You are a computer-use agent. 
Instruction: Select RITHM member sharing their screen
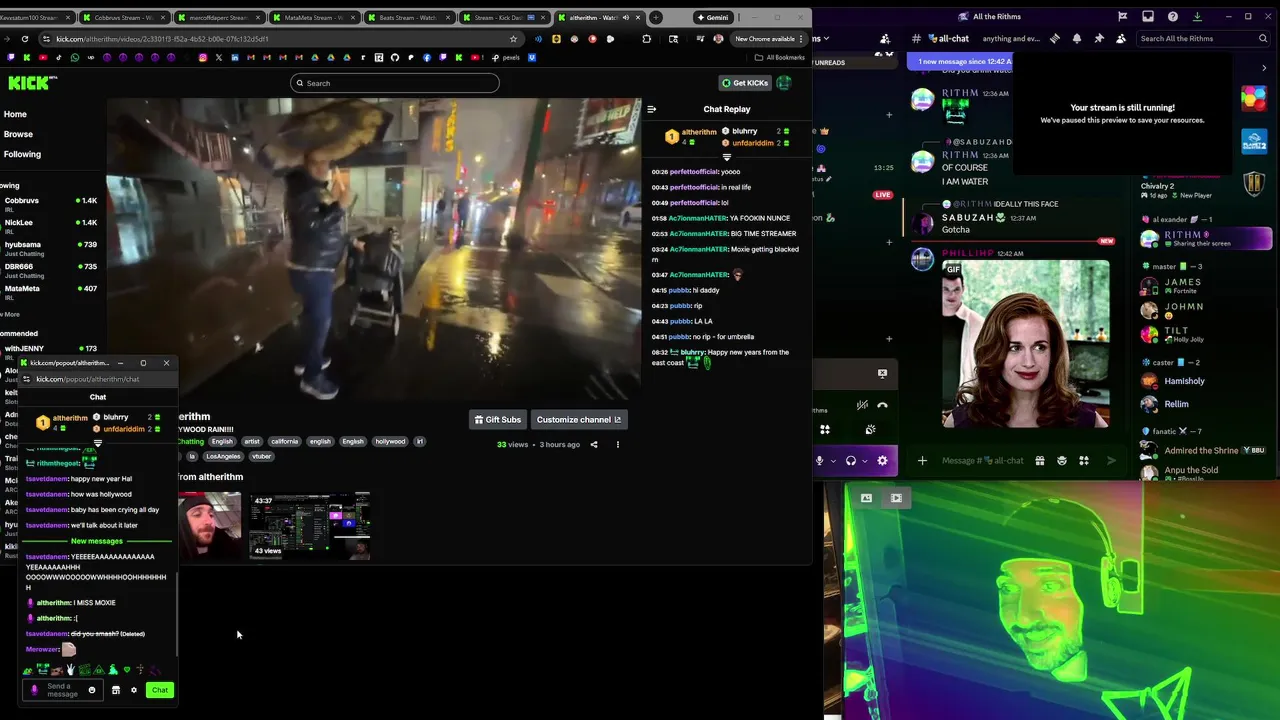click(1207, 239)
